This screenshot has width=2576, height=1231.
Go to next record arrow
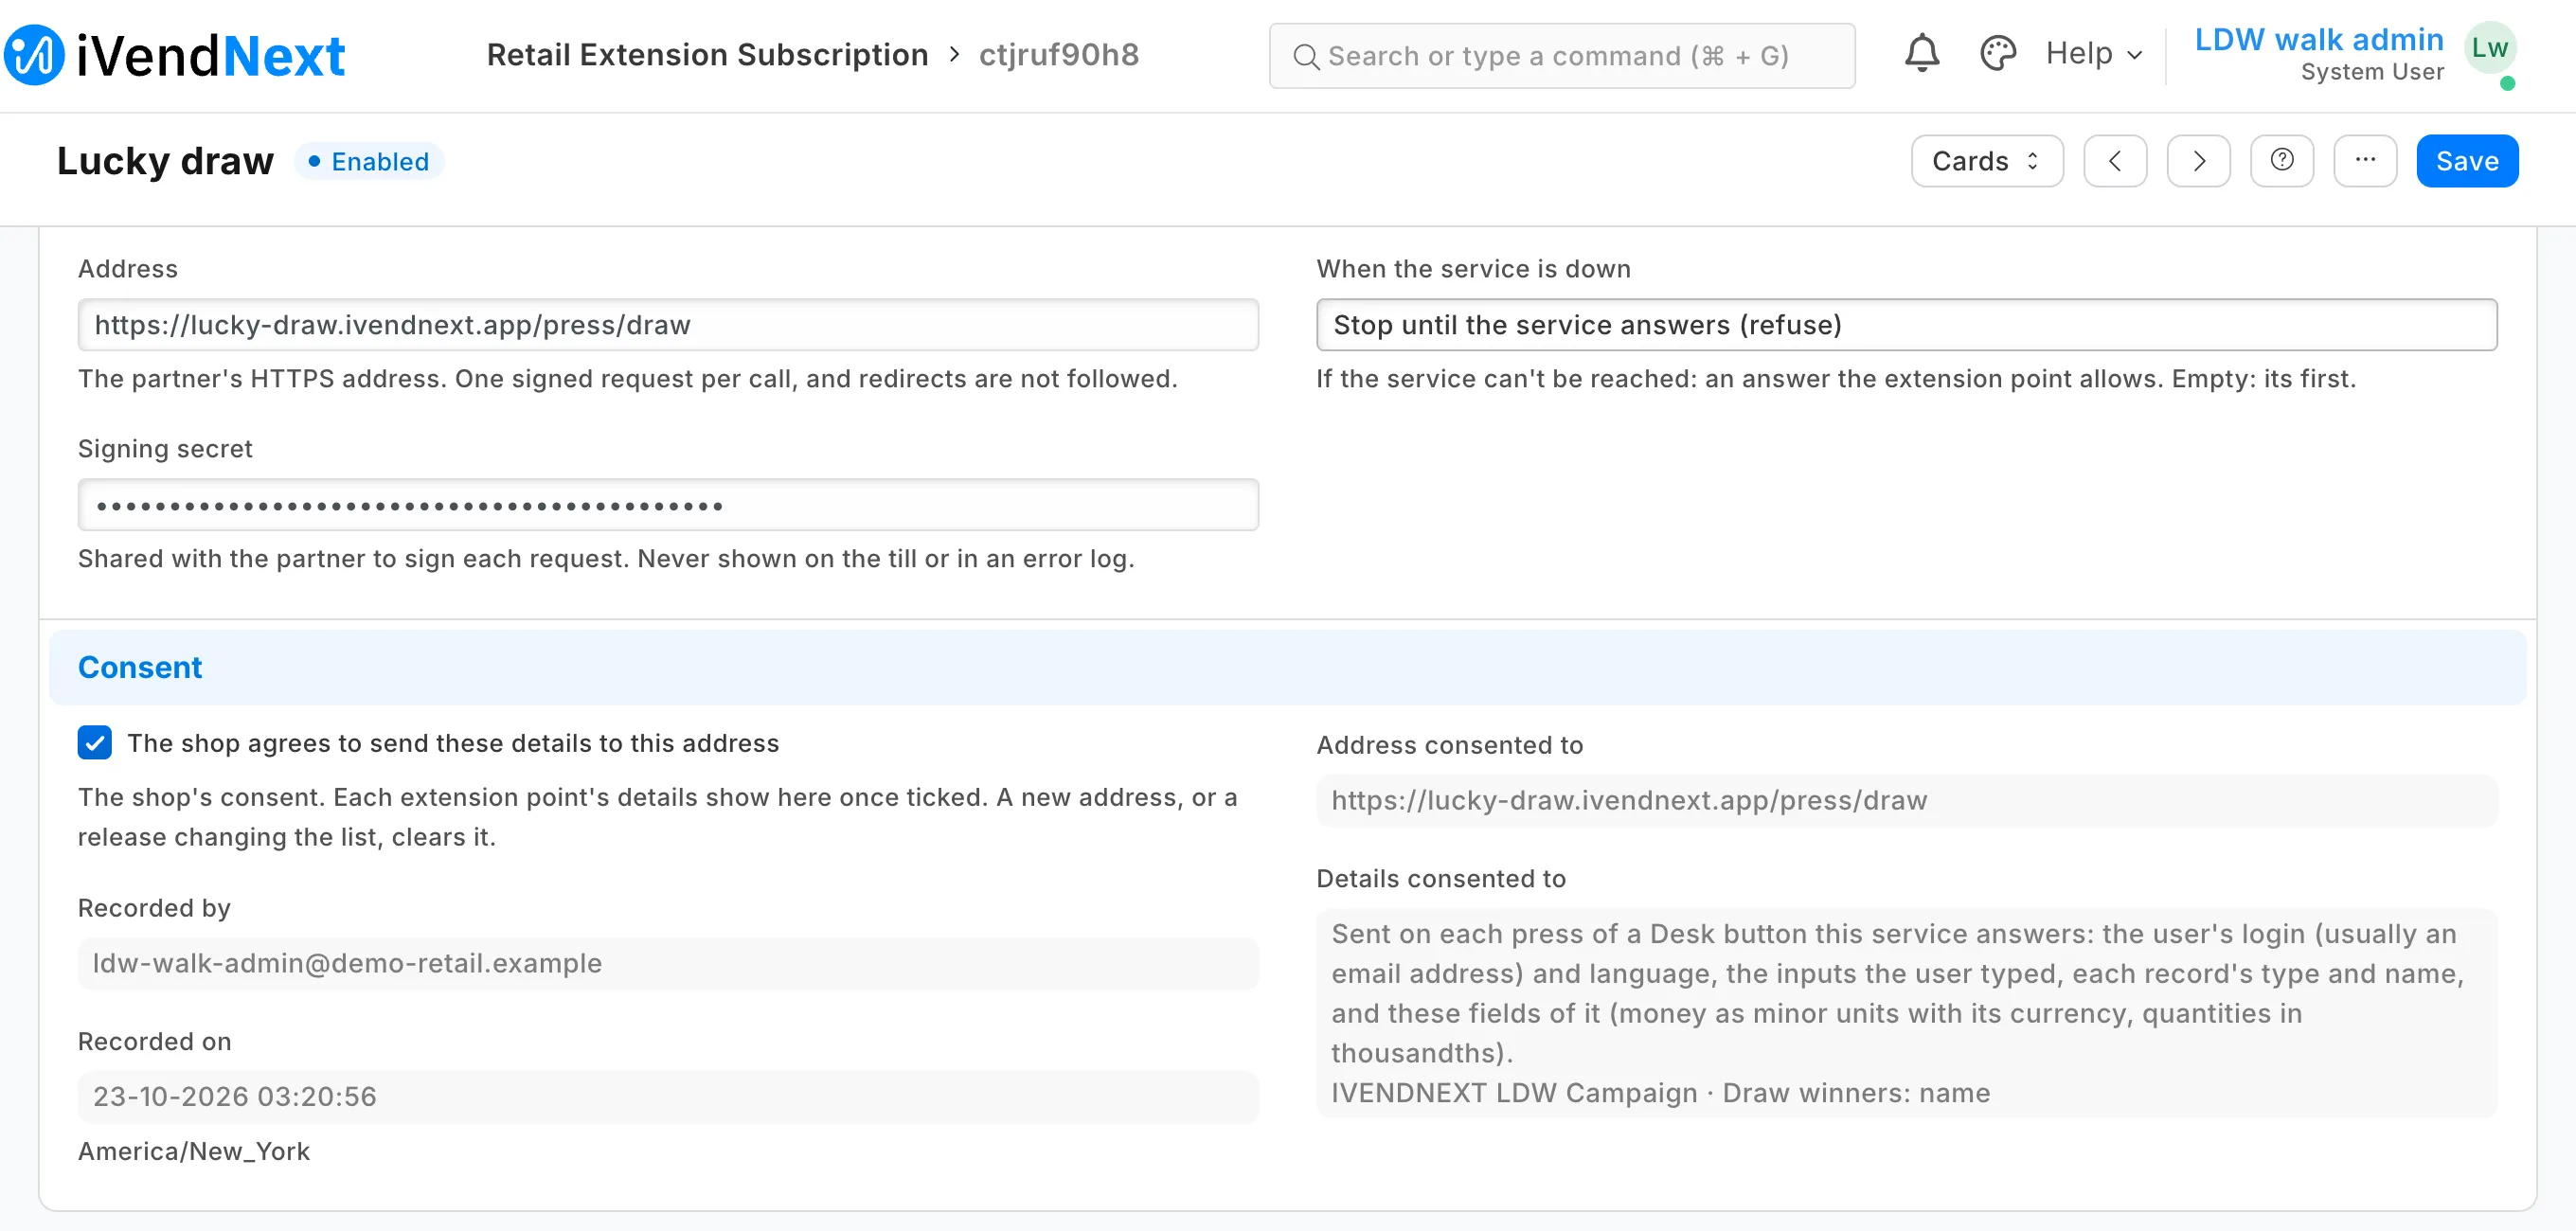pyautogui.click(x=2198, y=161)
